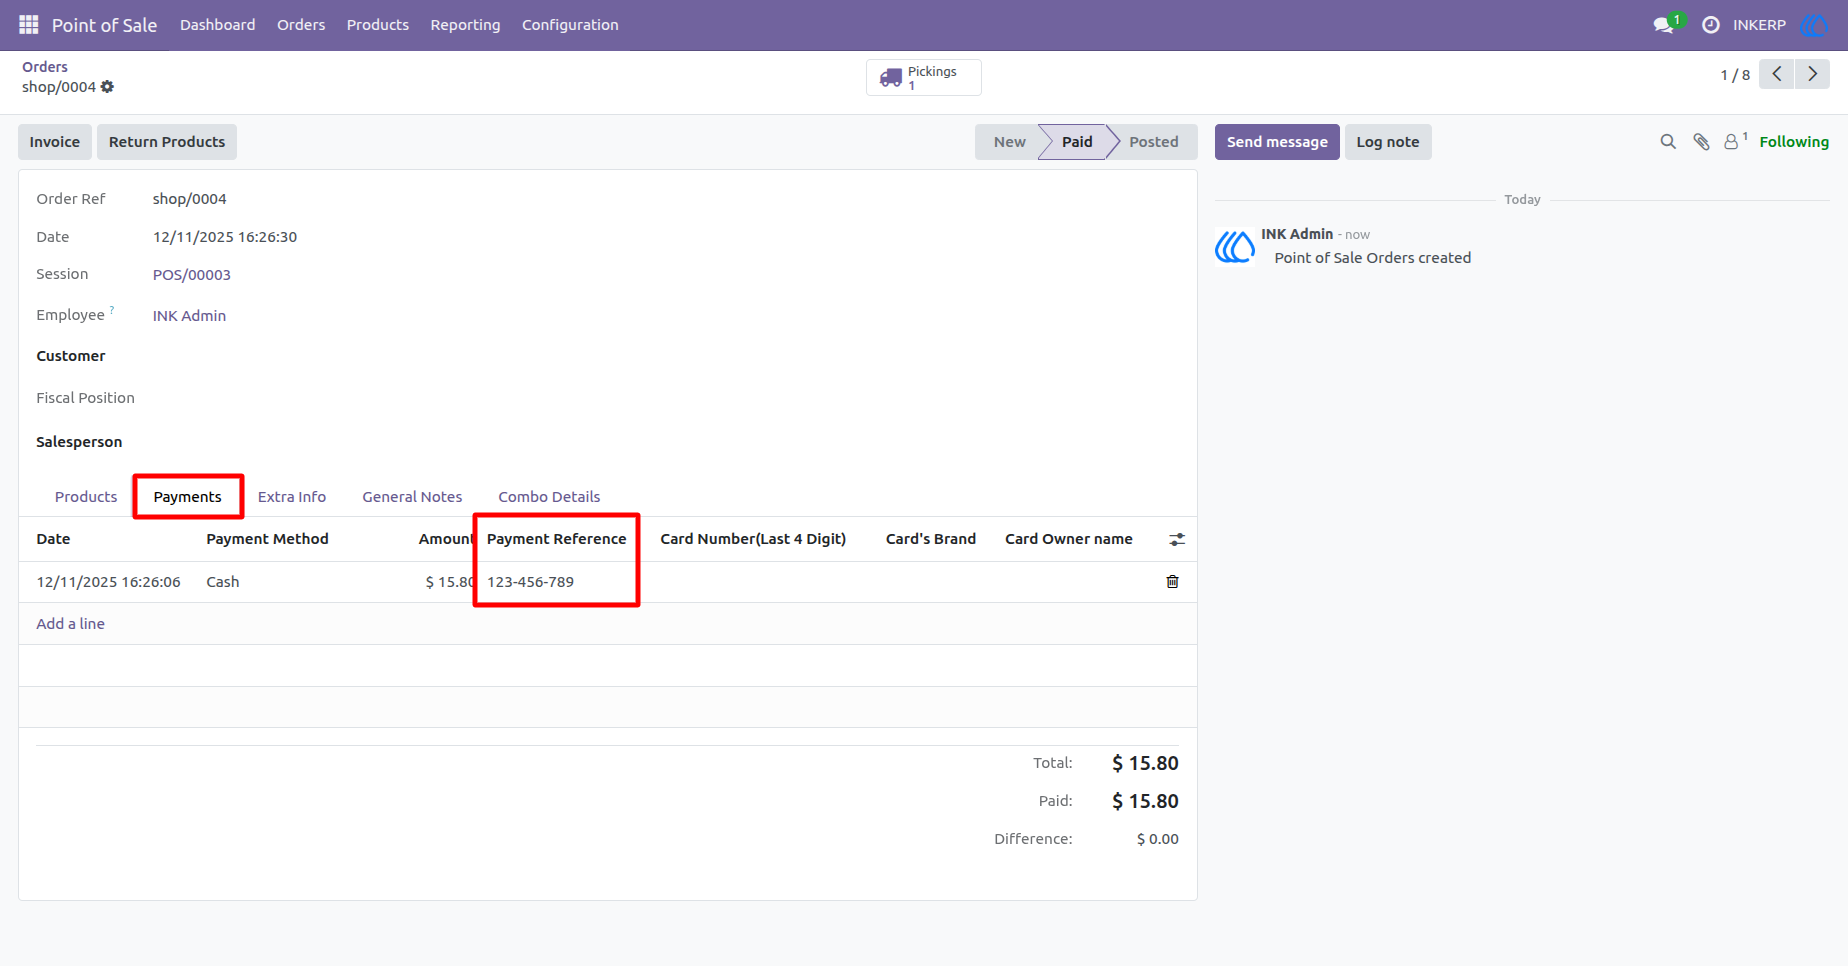Go to previous record arrow
Image resolution: width=1848 pixels, height=966 pixels.
pyautogui.click(x=1777, y=74)
